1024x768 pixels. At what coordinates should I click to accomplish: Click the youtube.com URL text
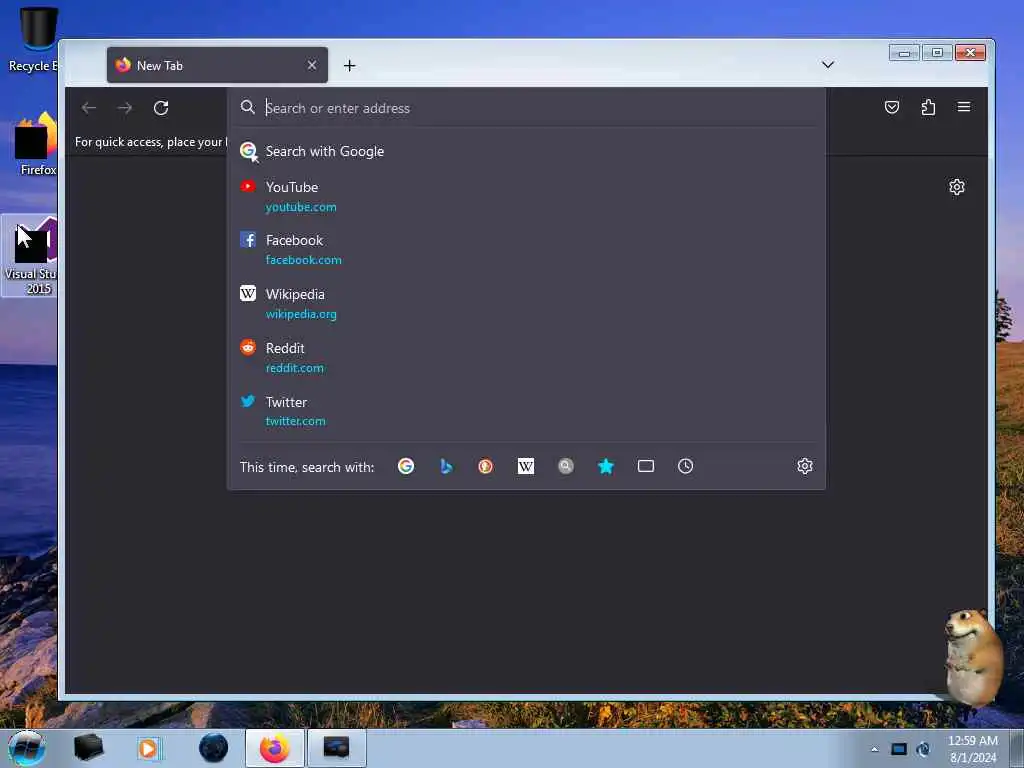(301, 207)
